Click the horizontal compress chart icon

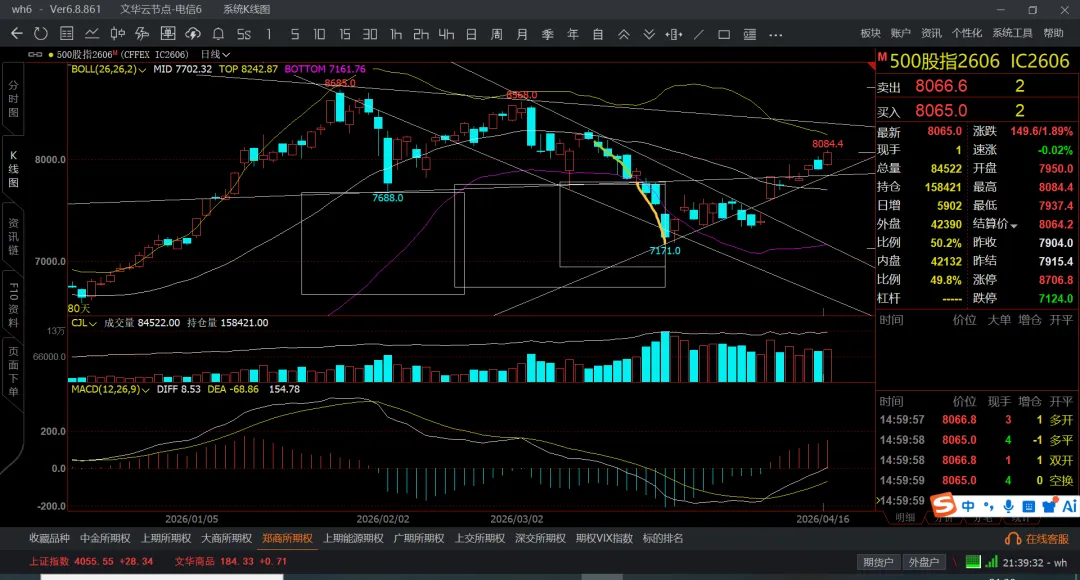coord(674,34)
